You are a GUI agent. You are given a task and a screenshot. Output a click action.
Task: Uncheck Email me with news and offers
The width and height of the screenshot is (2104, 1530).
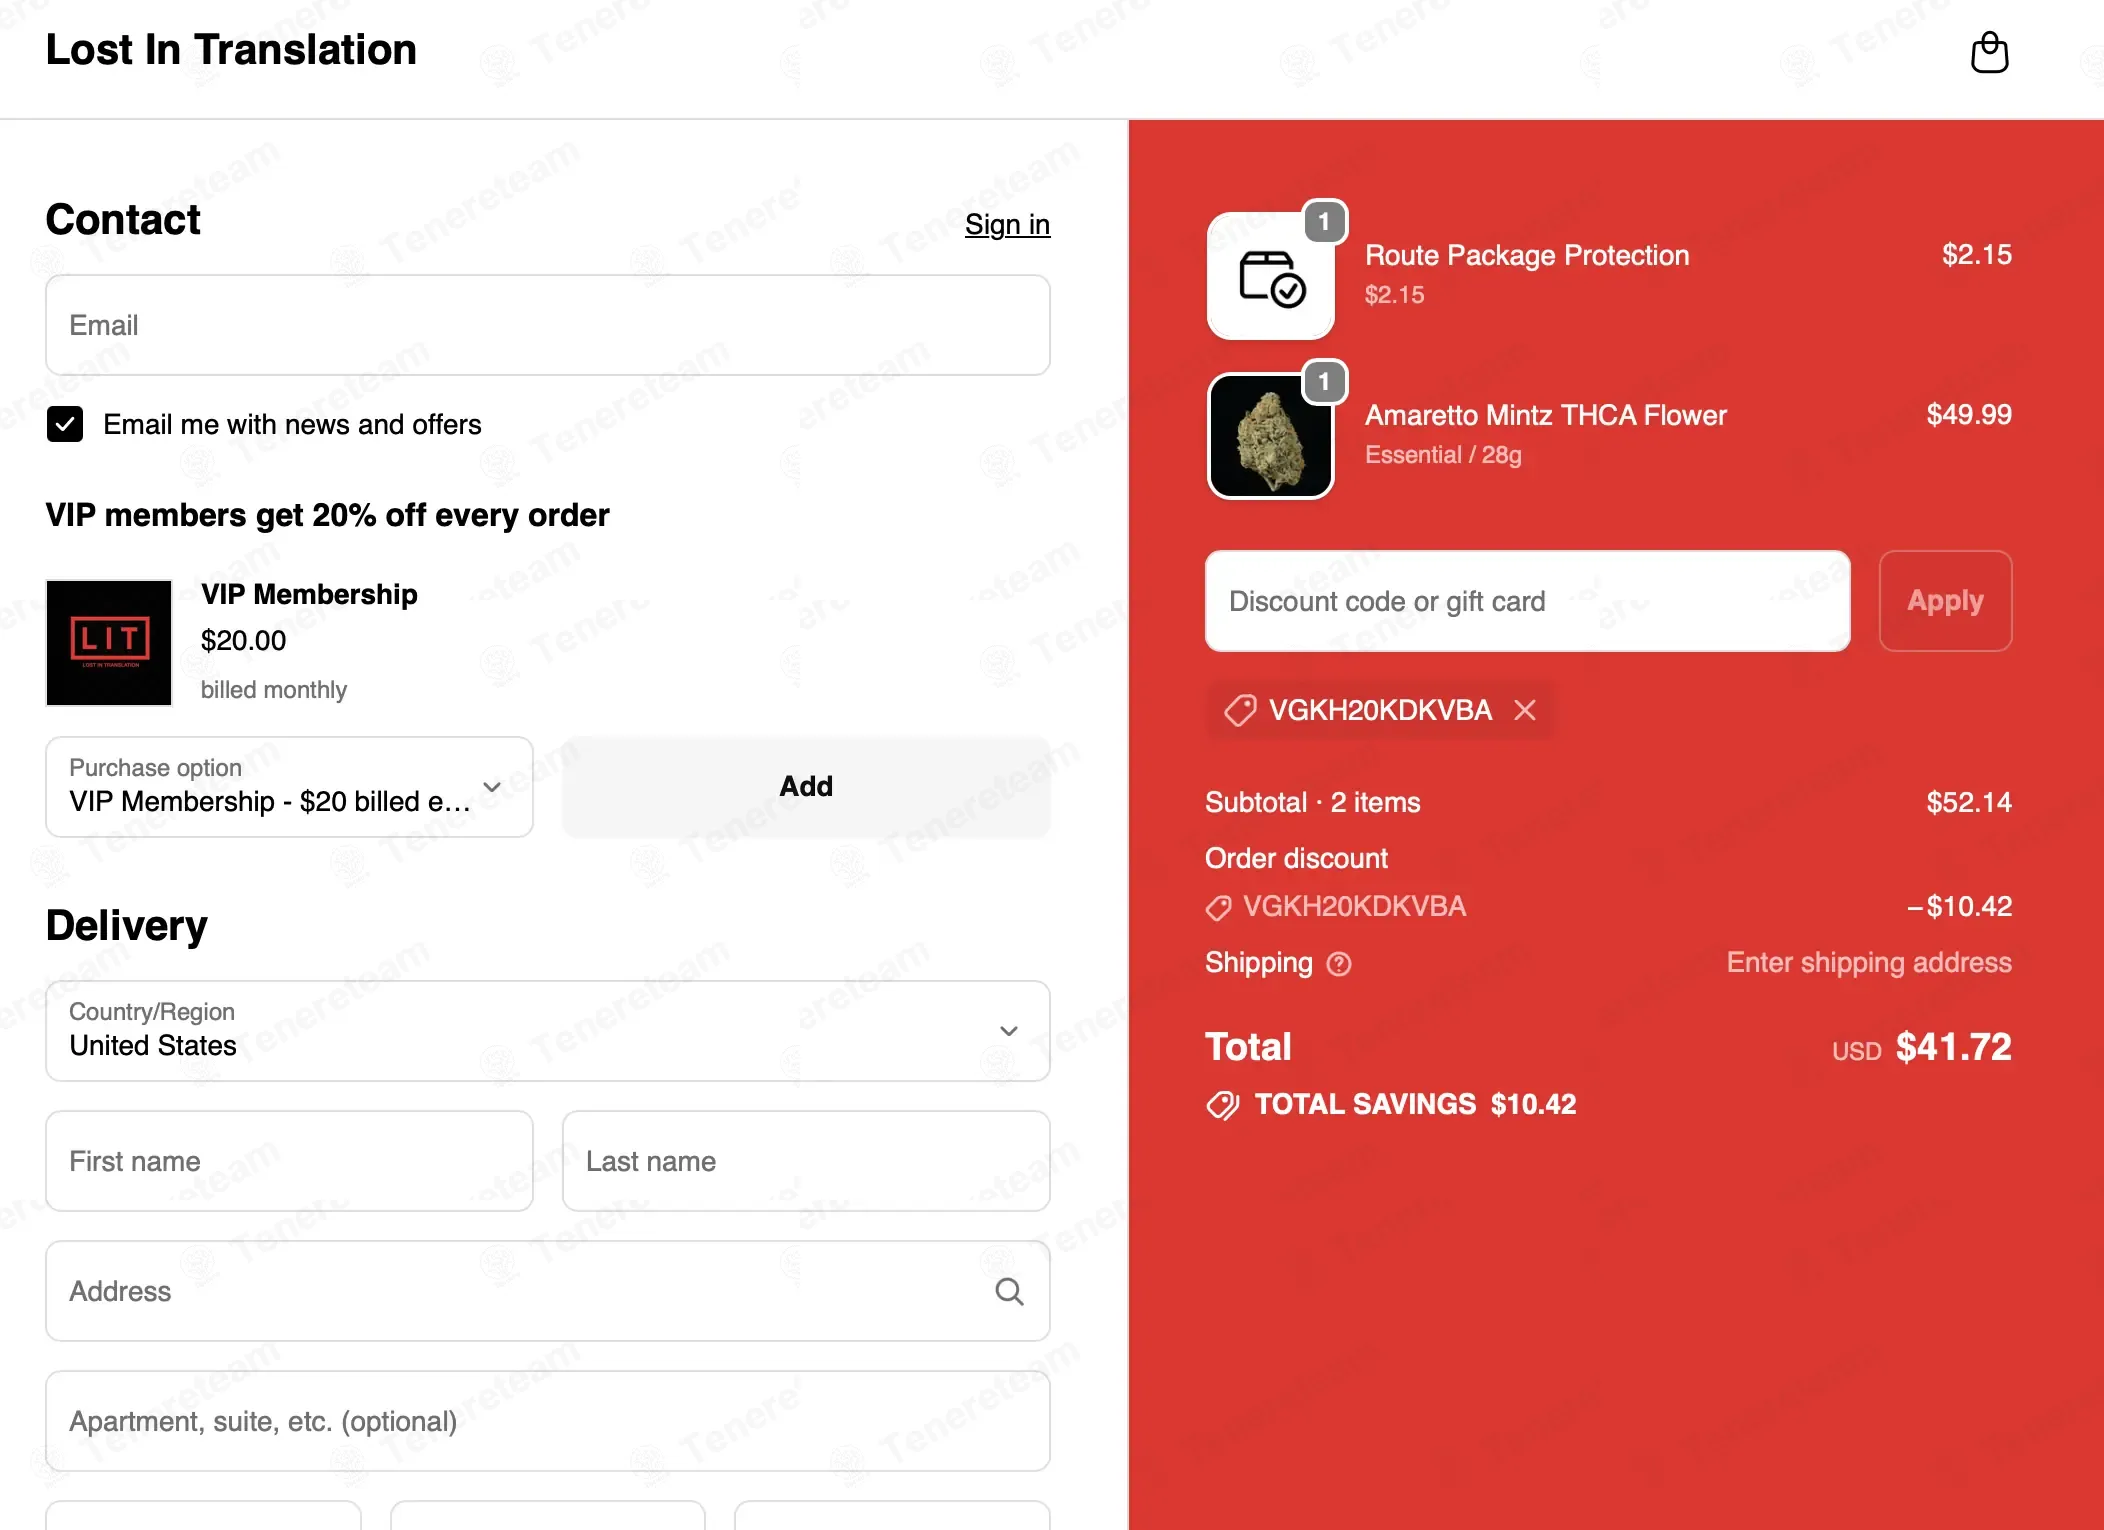pos(65,424)
